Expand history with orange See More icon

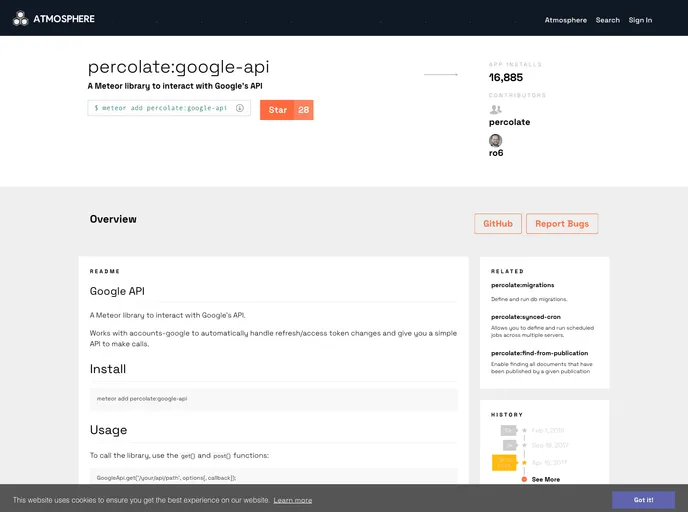[x=524, y=479]
